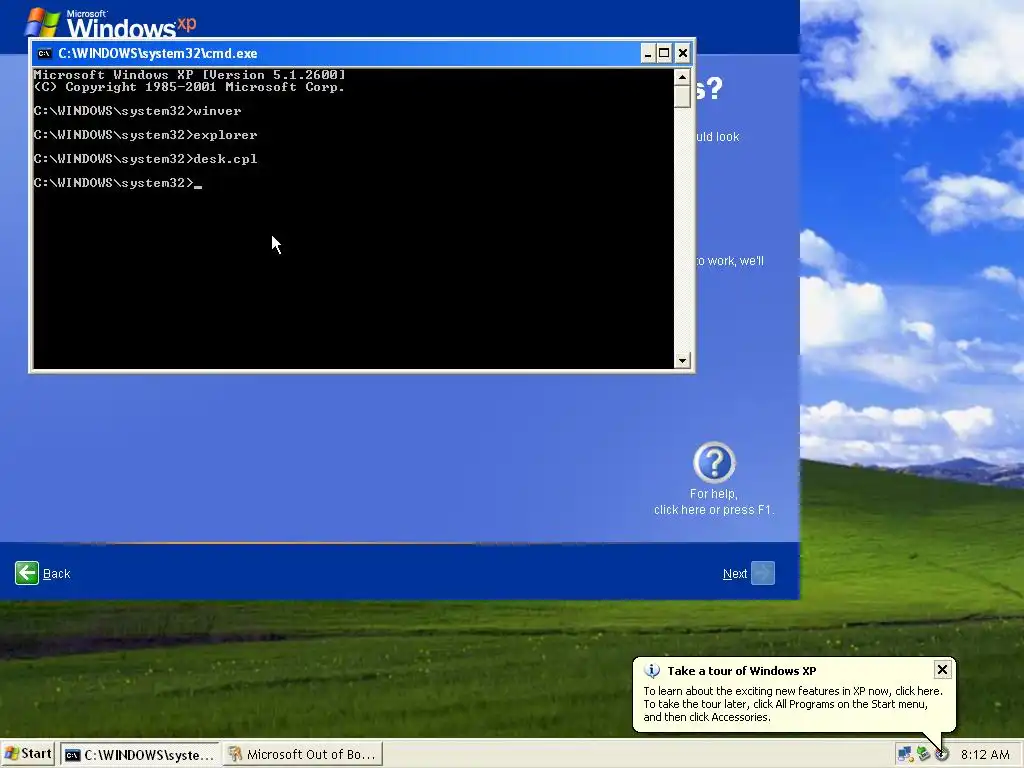Click the 'desk.cpl' command line in cmd
Viewport: 1024px width, 768px height.
click(146, 159)
